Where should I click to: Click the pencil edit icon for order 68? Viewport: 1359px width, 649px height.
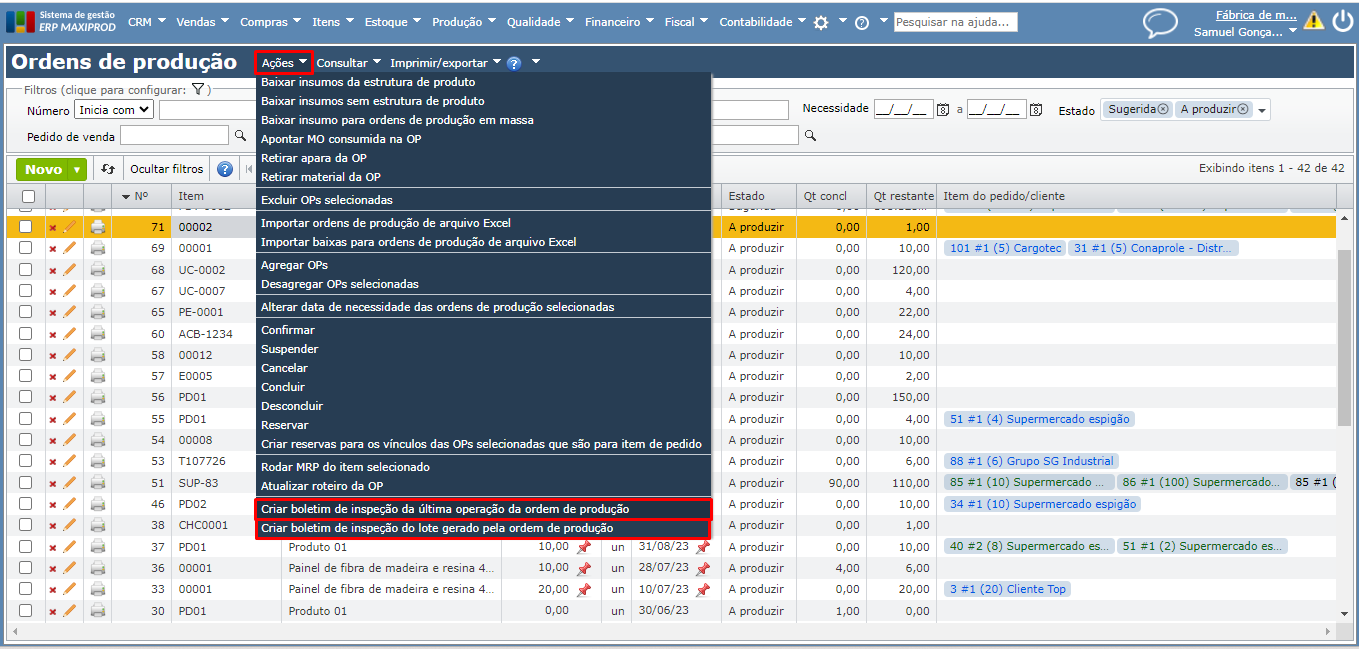(70, 270)
